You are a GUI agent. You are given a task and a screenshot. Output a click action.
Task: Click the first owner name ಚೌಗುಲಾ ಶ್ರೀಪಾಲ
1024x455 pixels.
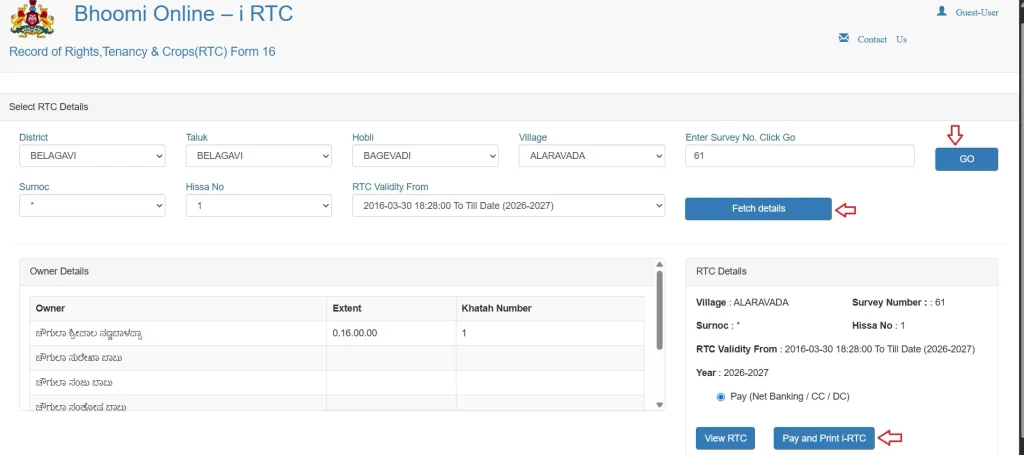point(89,334)
